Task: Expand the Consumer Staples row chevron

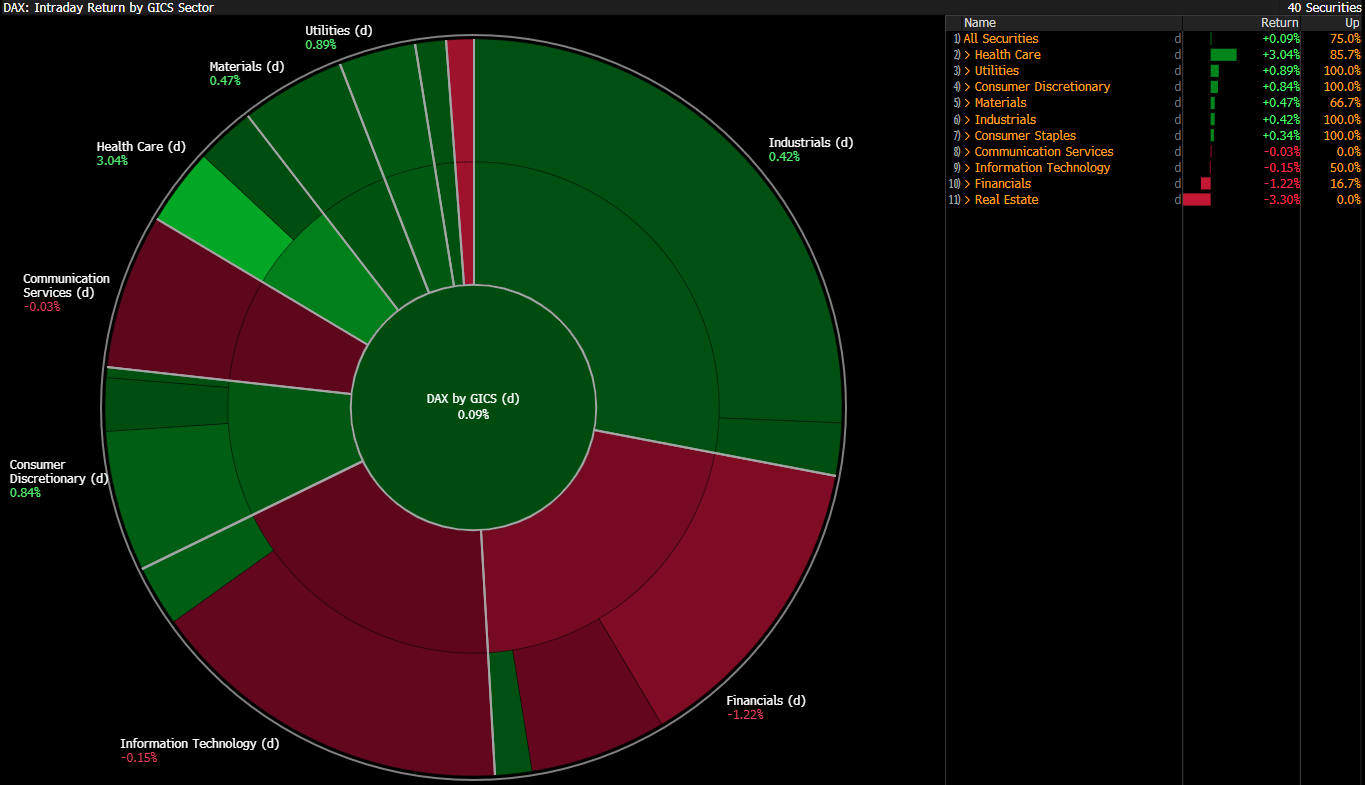Action: [967, 136]
